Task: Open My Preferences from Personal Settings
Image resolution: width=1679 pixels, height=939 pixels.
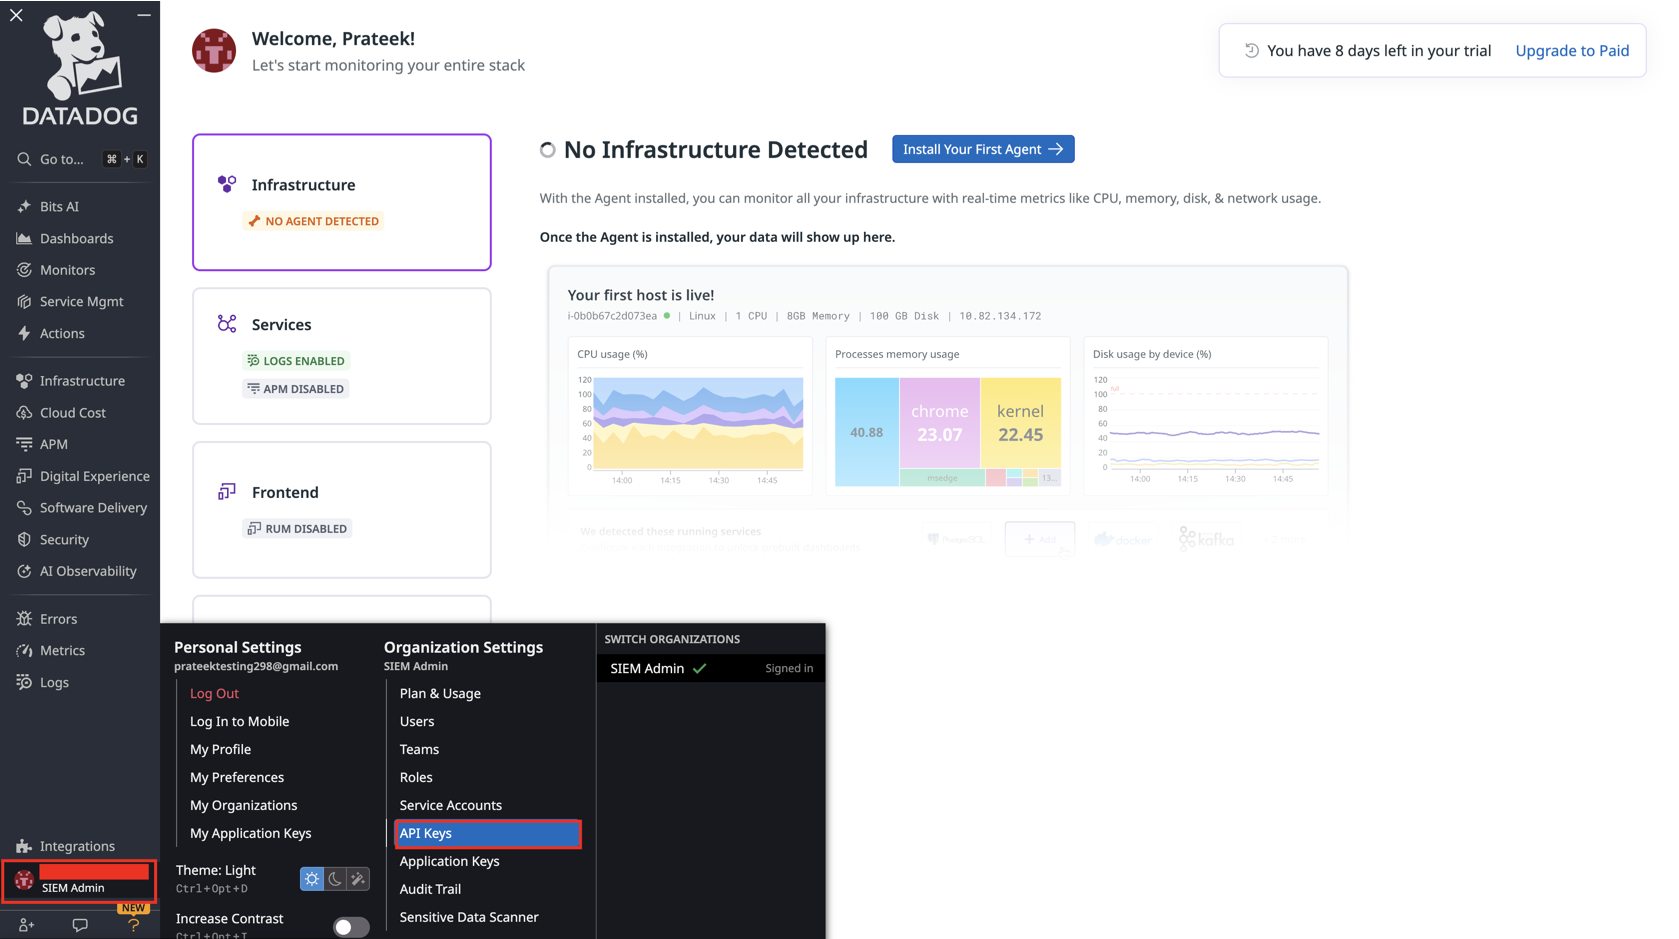Action: (237, 777)
